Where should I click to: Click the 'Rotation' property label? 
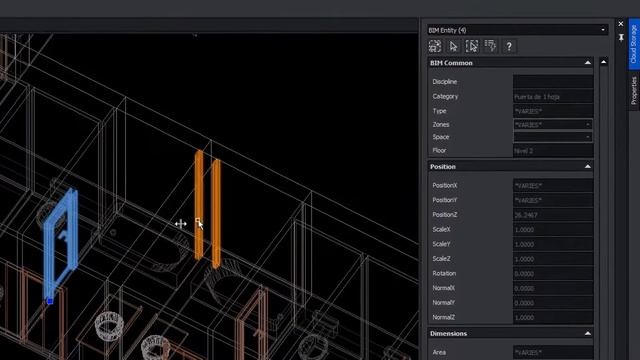[444, 273]
